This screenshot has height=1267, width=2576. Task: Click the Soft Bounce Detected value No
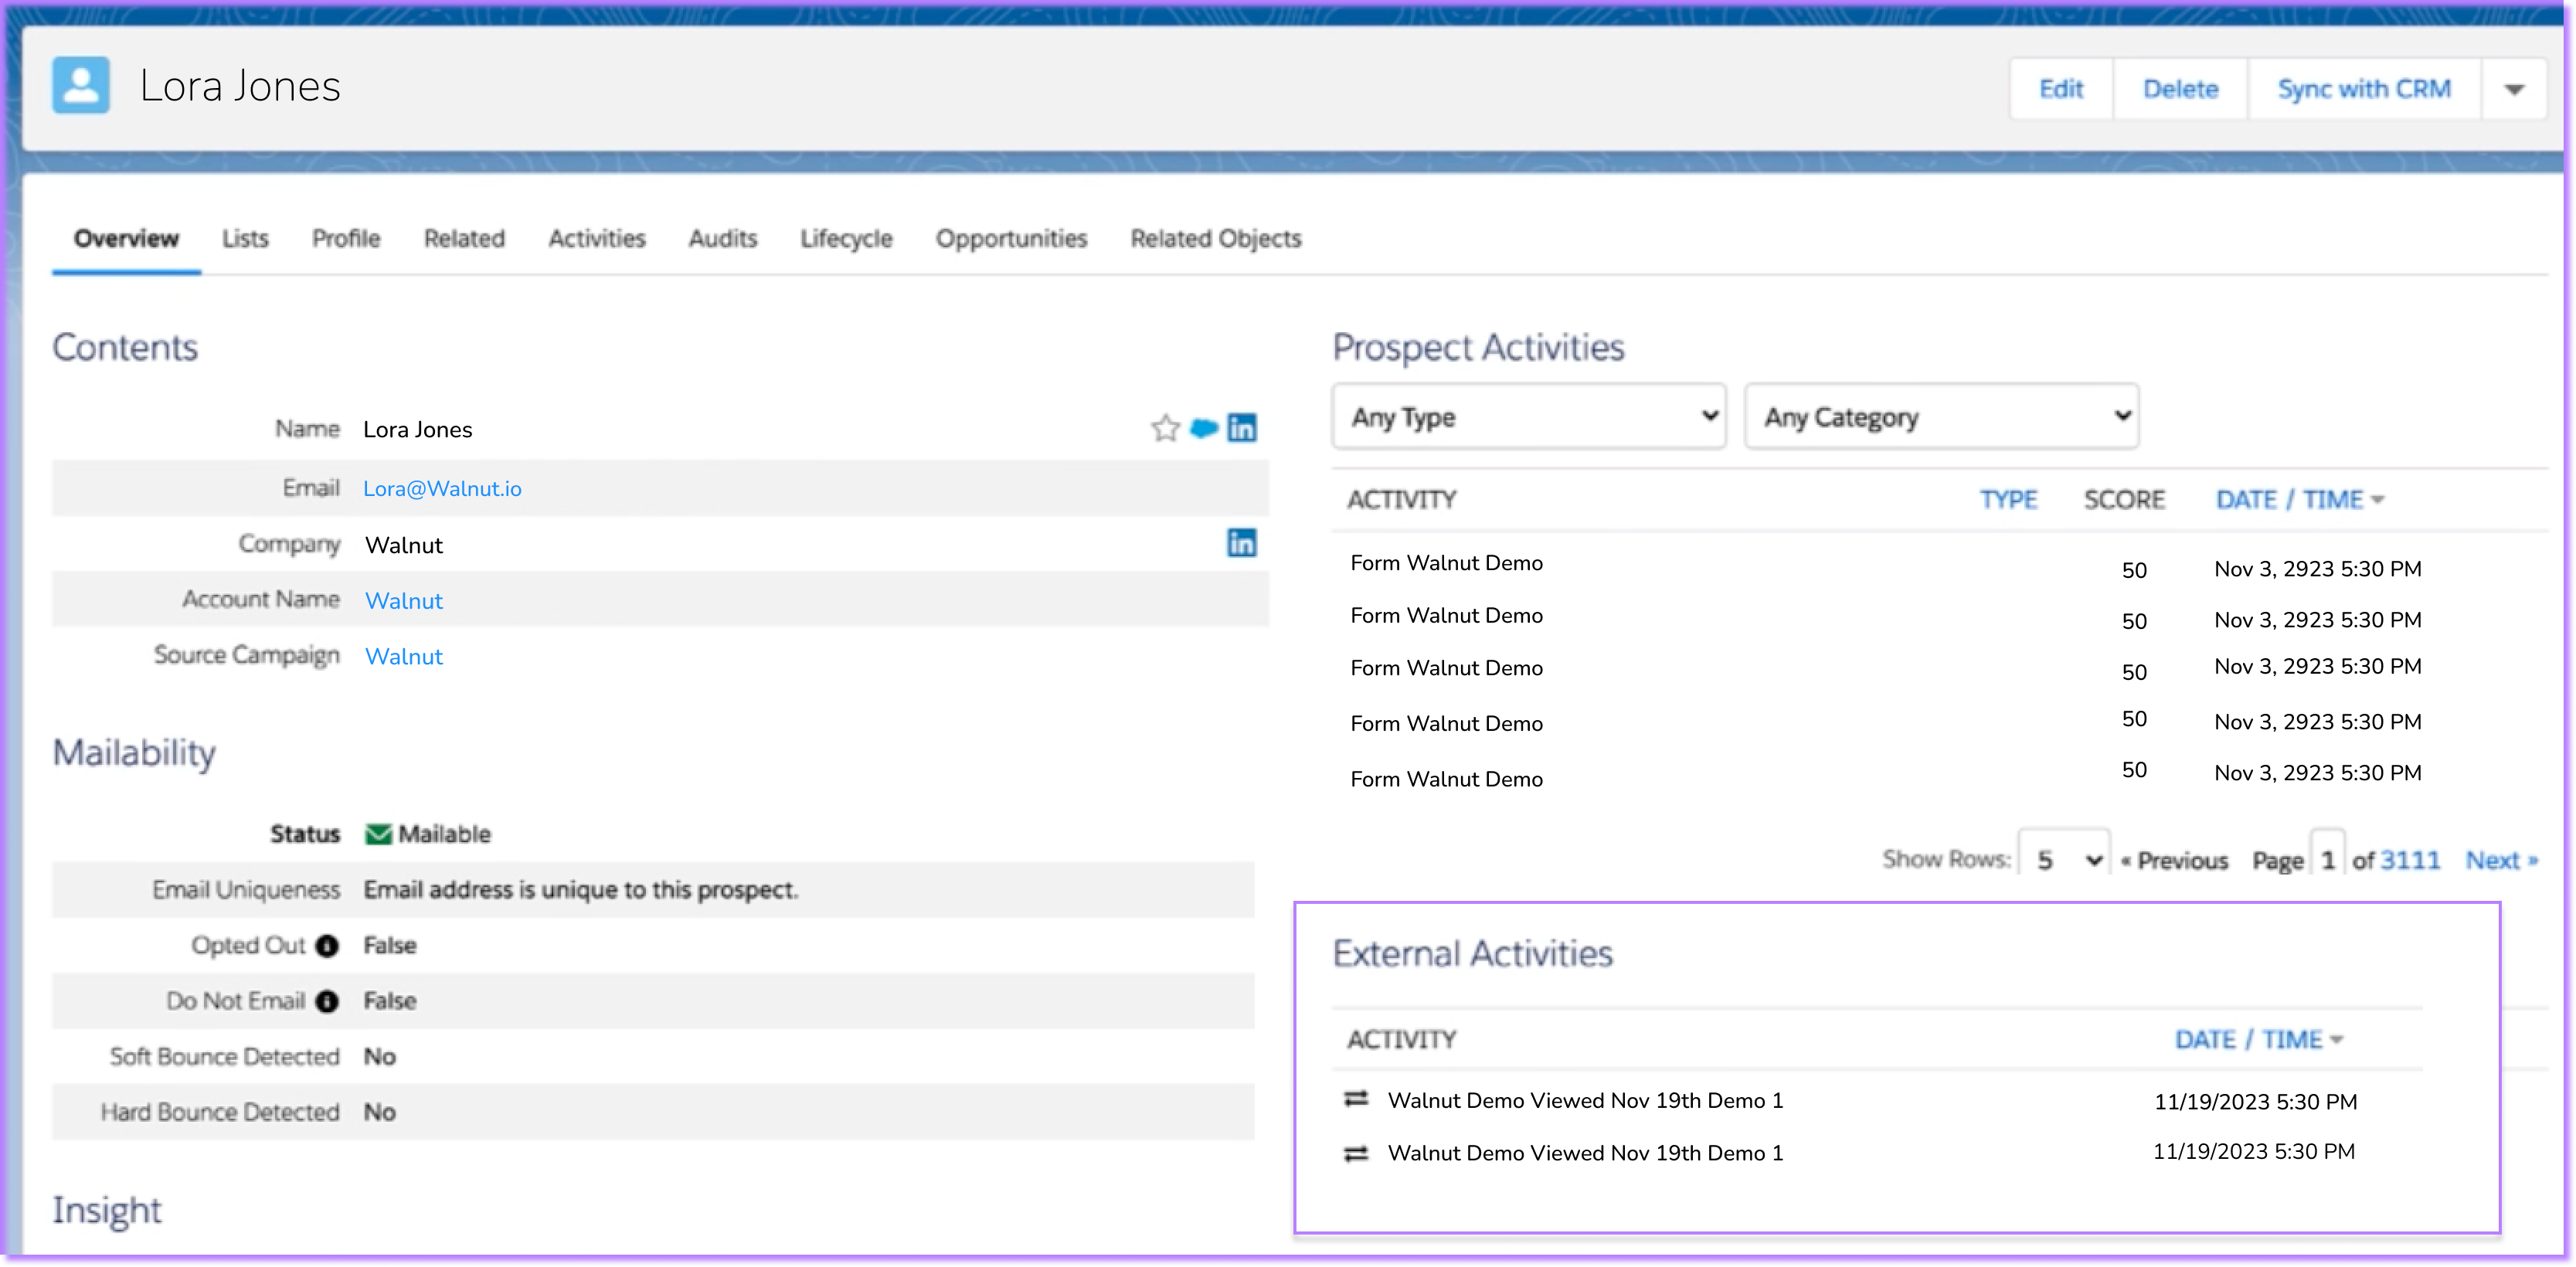click(x=380, y=1056)
